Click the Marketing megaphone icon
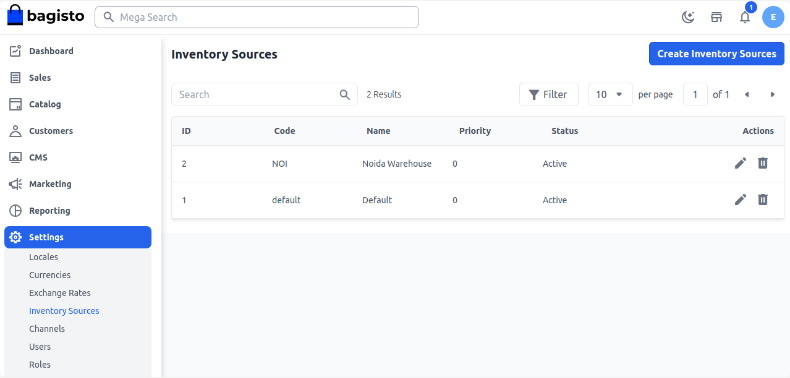This screenshot has height=378, width=790. click(x=16, y=184)
